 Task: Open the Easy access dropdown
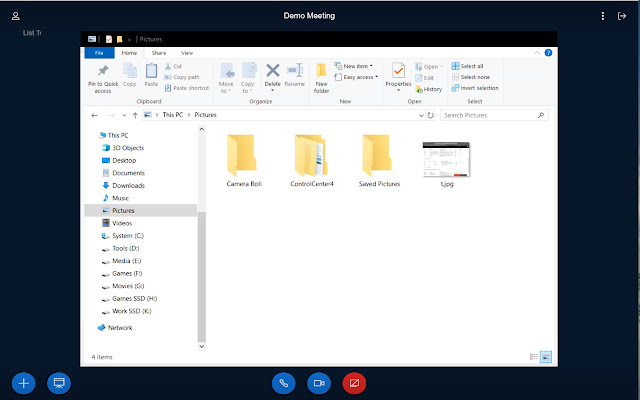pyautogui.click(x=356, y=77)
